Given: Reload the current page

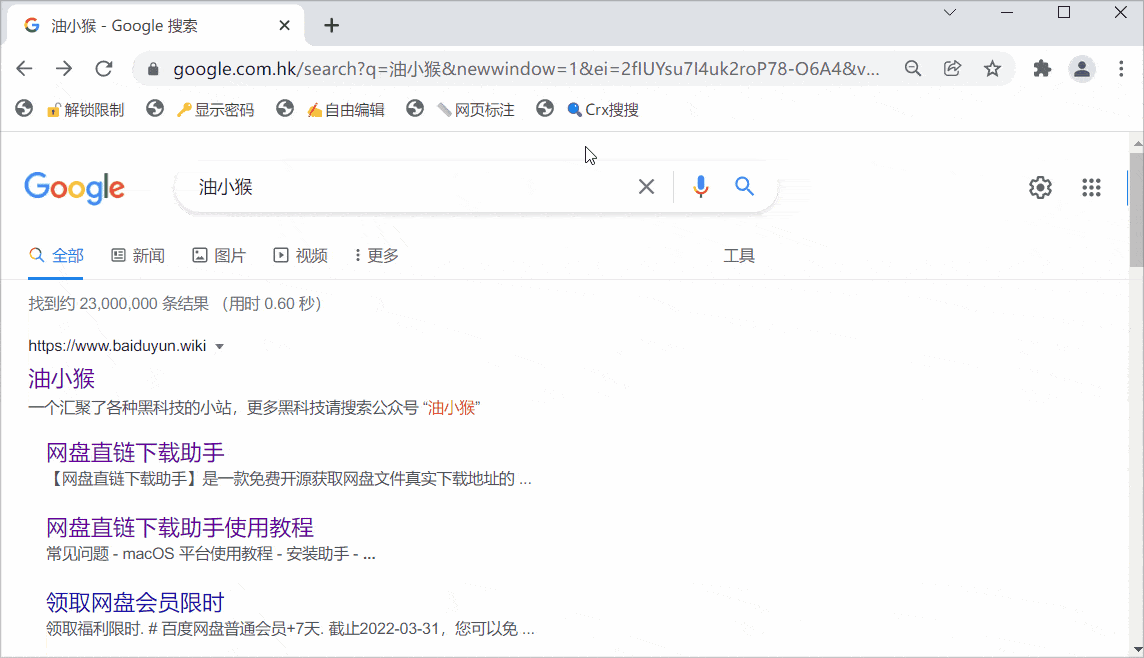Looking at the screenshot, I should pyautogui.click(x=103, y=69).
